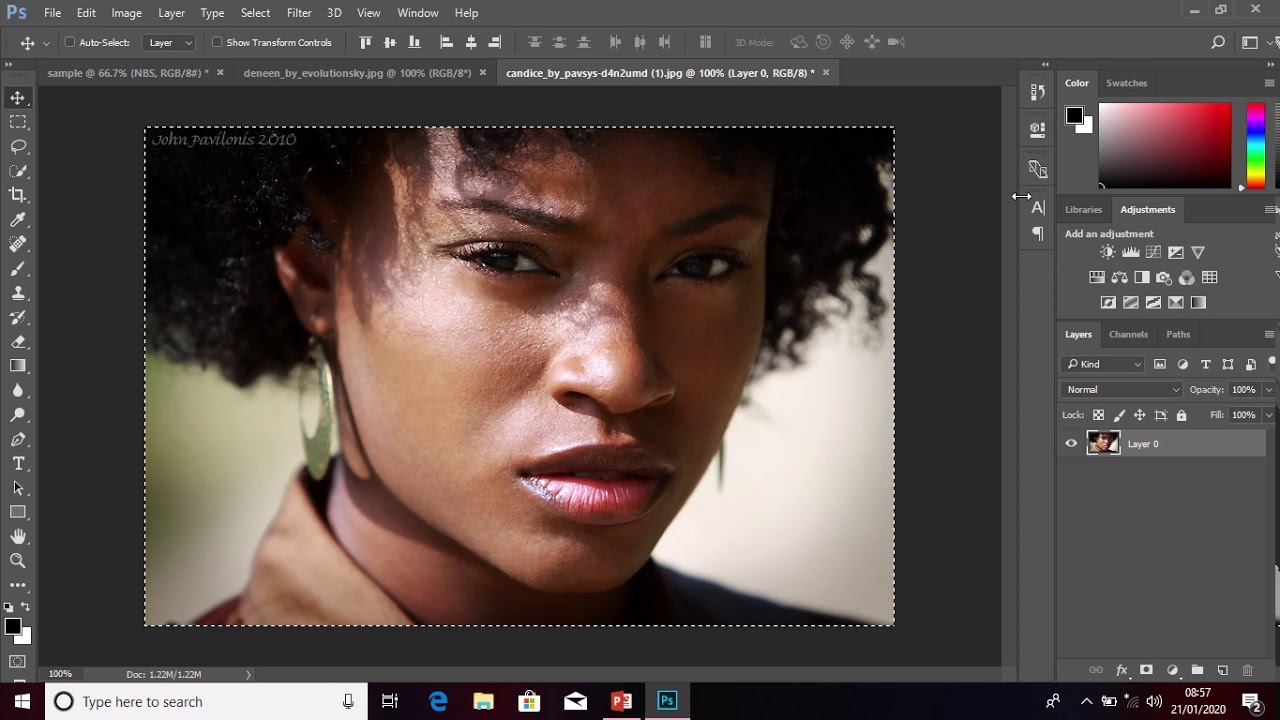Select the Blur tool

point(18,391)
